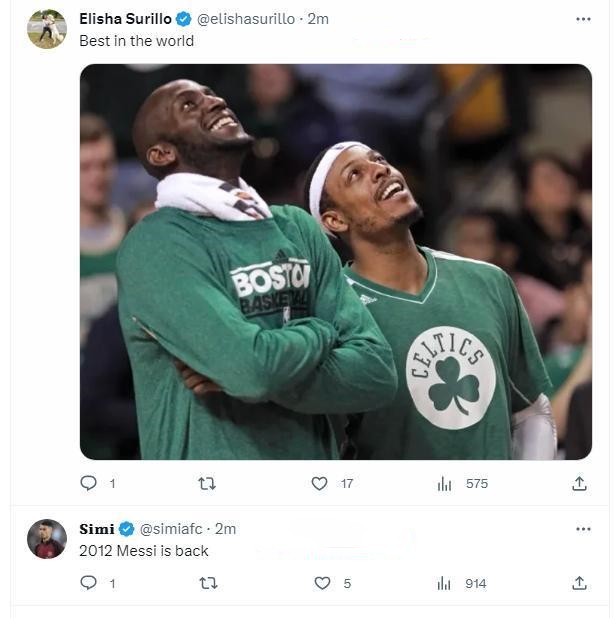Viewport: 613px width, 618px height.
Task: Open more options for Simi's tweet
Action: point(583,529)
